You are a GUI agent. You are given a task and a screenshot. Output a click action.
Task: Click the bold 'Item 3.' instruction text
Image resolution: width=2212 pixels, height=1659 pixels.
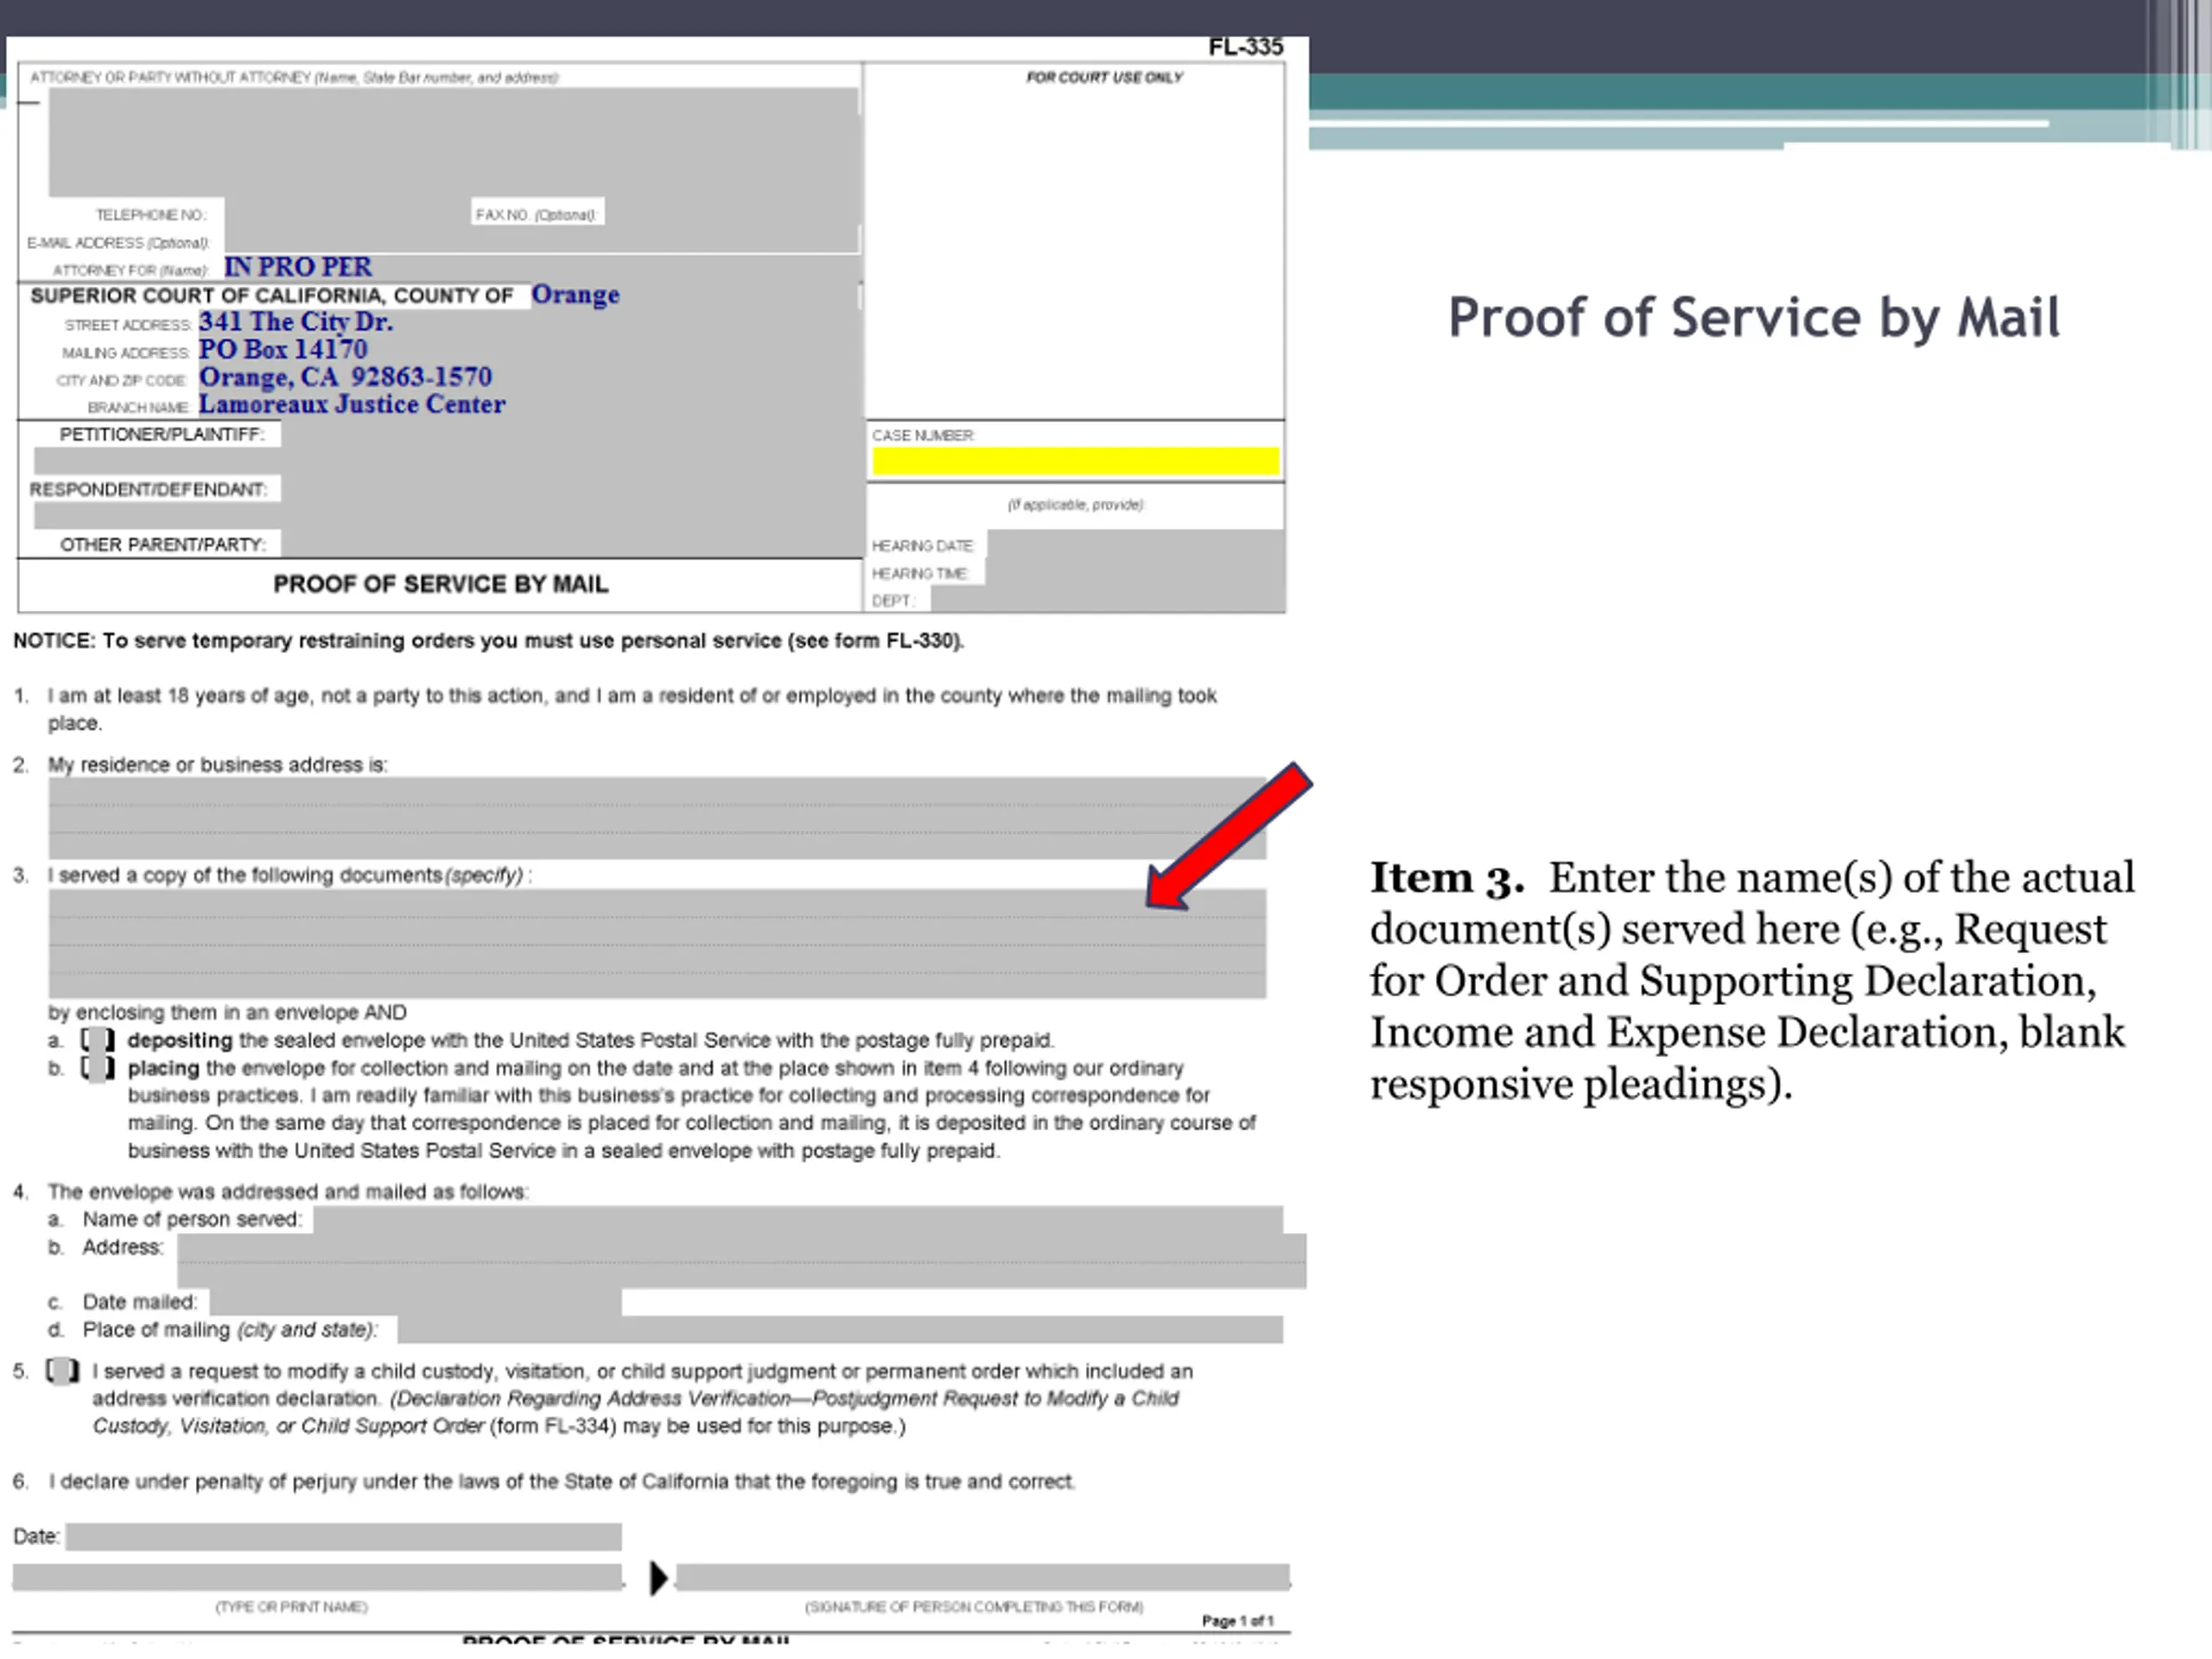pos(1447,878)
